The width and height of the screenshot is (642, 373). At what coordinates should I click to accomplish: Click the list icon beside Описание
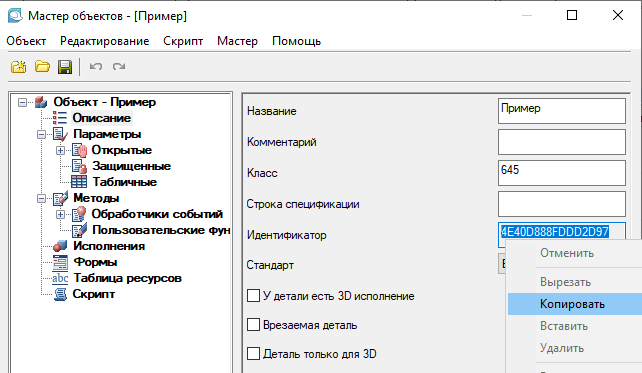[x=60, y=118]
